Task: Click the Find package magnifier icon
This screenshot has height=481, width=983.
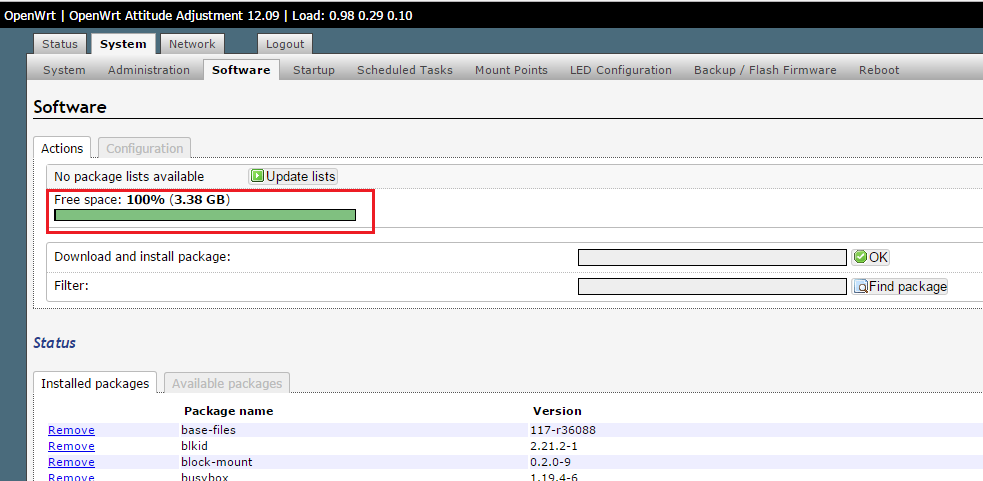Action: [x=860, y=287]
